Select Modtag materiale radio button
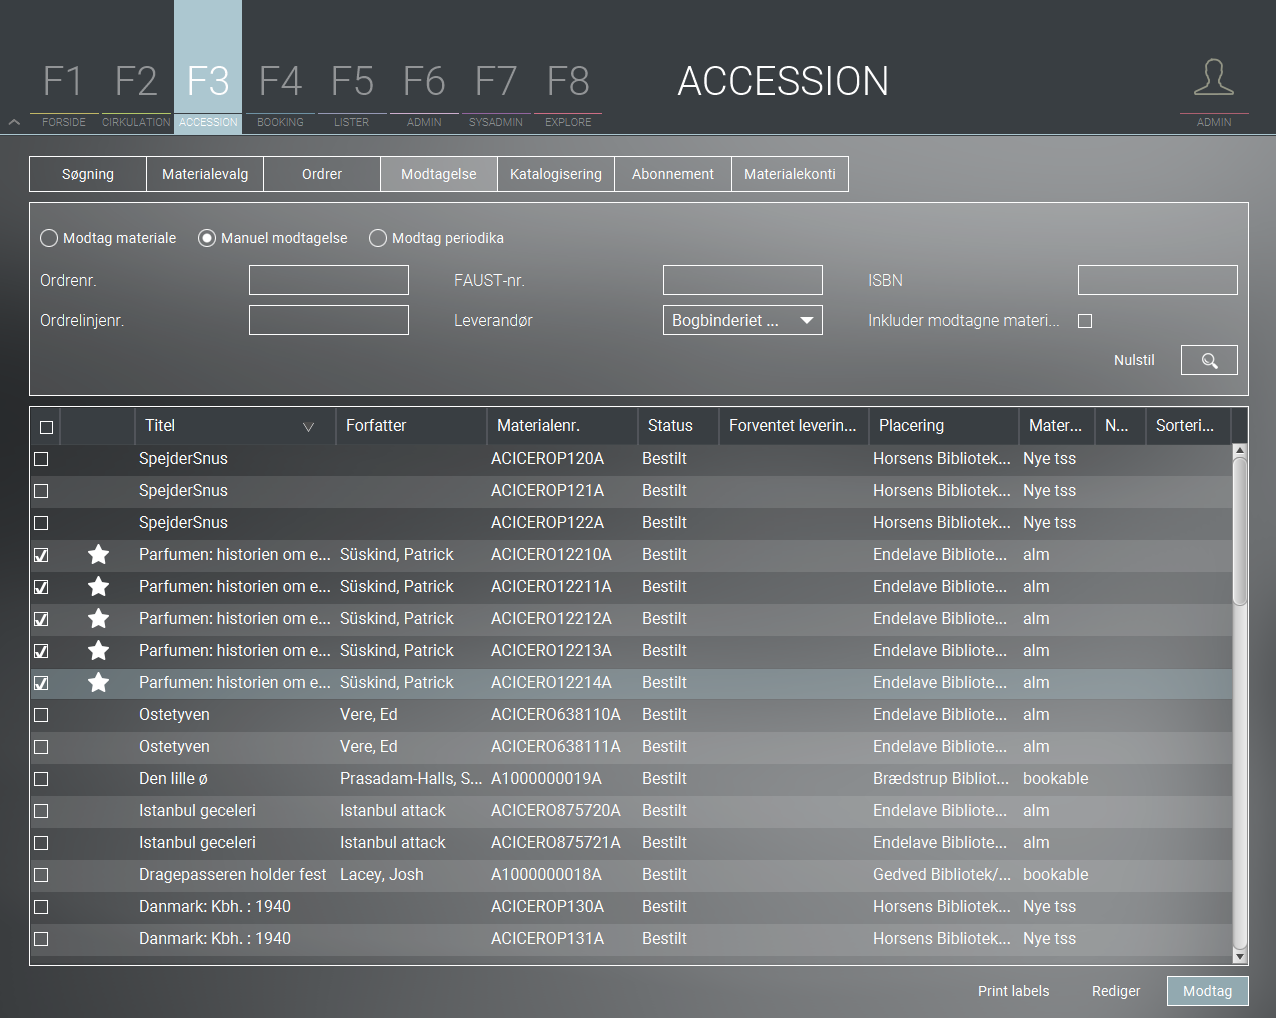1276x1018 pixels. 49,238
